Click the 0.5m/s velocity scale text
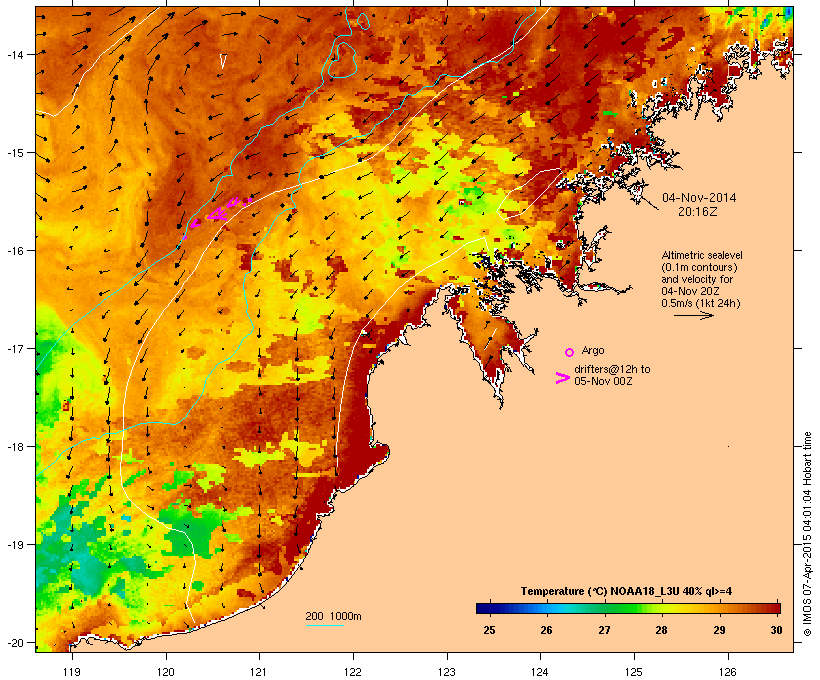 [x=700, y=303]
